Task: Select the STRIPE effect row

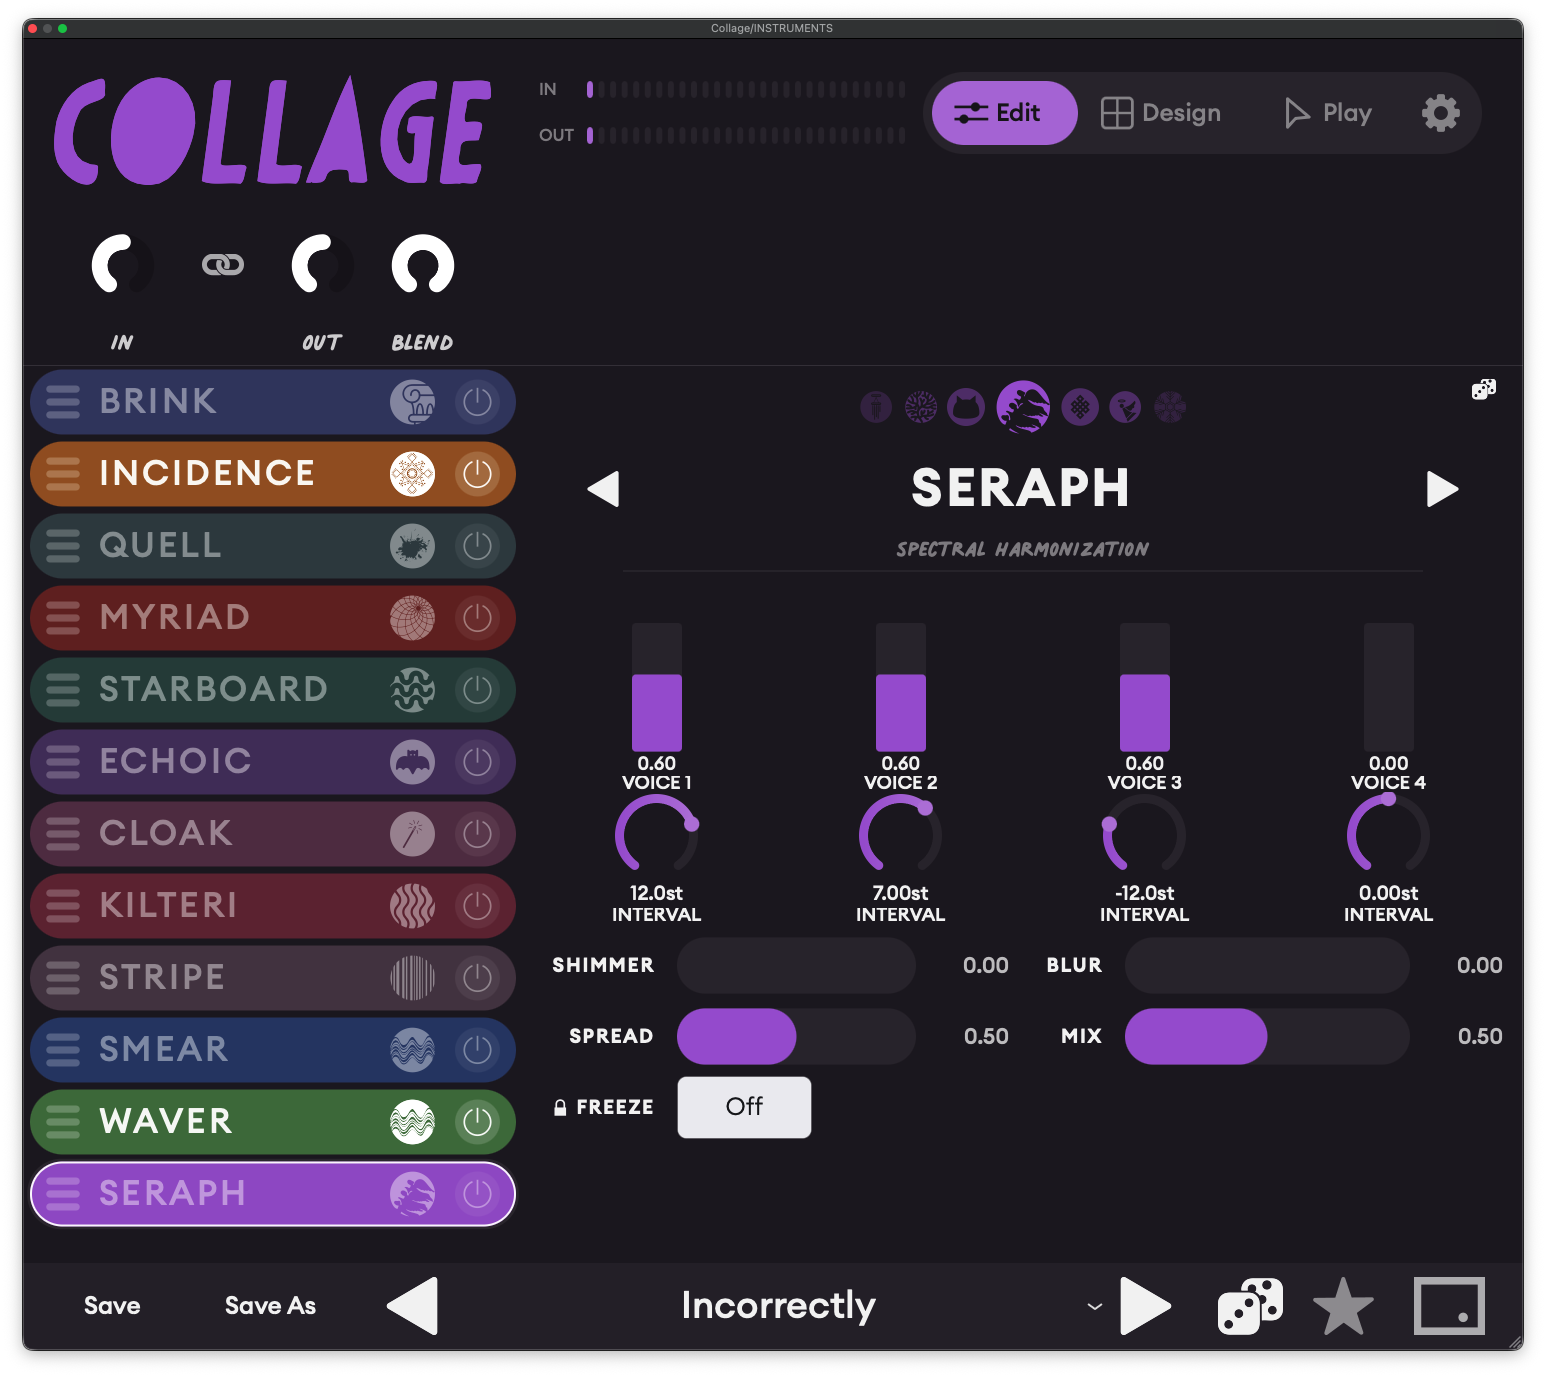Action: click(x=273, y=978)
